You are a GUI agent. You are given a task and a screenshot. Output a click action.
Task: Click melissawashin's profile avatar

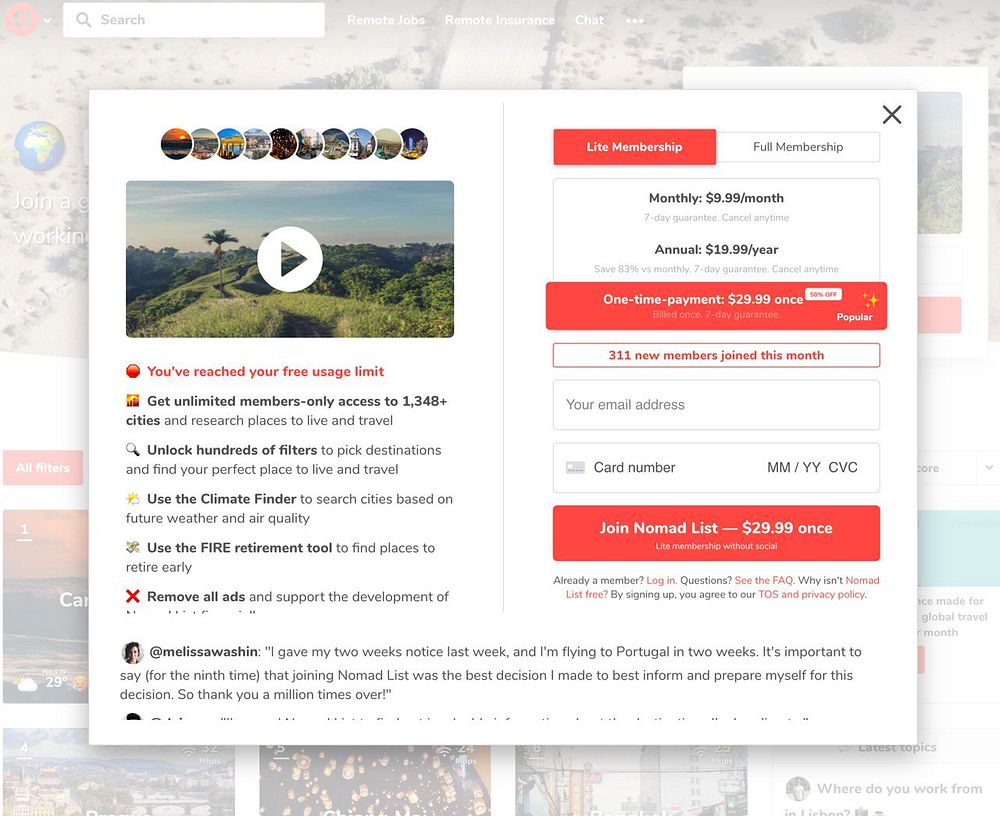(x=133, y=653)
